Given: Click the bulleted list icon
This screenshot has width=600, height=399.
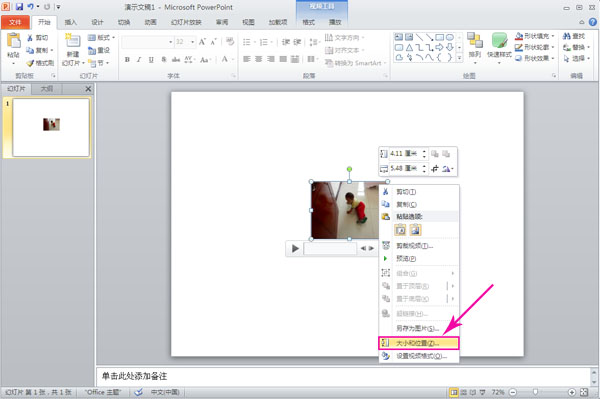Looking at the screenshot, I should (x=248, y=42).
